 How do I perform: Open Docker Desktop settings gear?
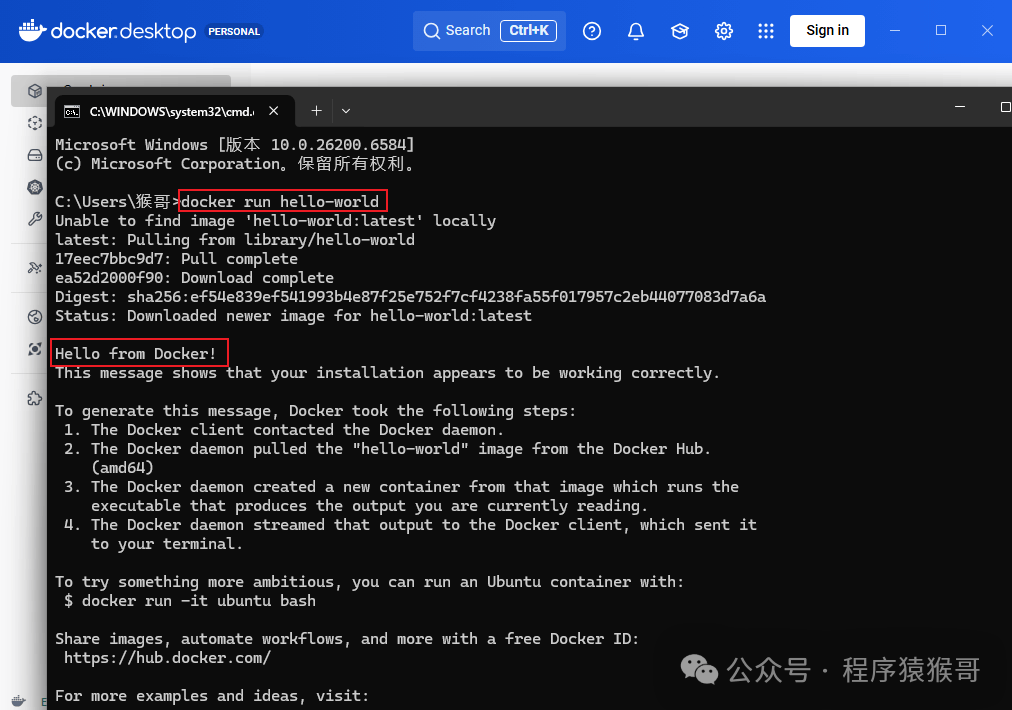[724, 31]
